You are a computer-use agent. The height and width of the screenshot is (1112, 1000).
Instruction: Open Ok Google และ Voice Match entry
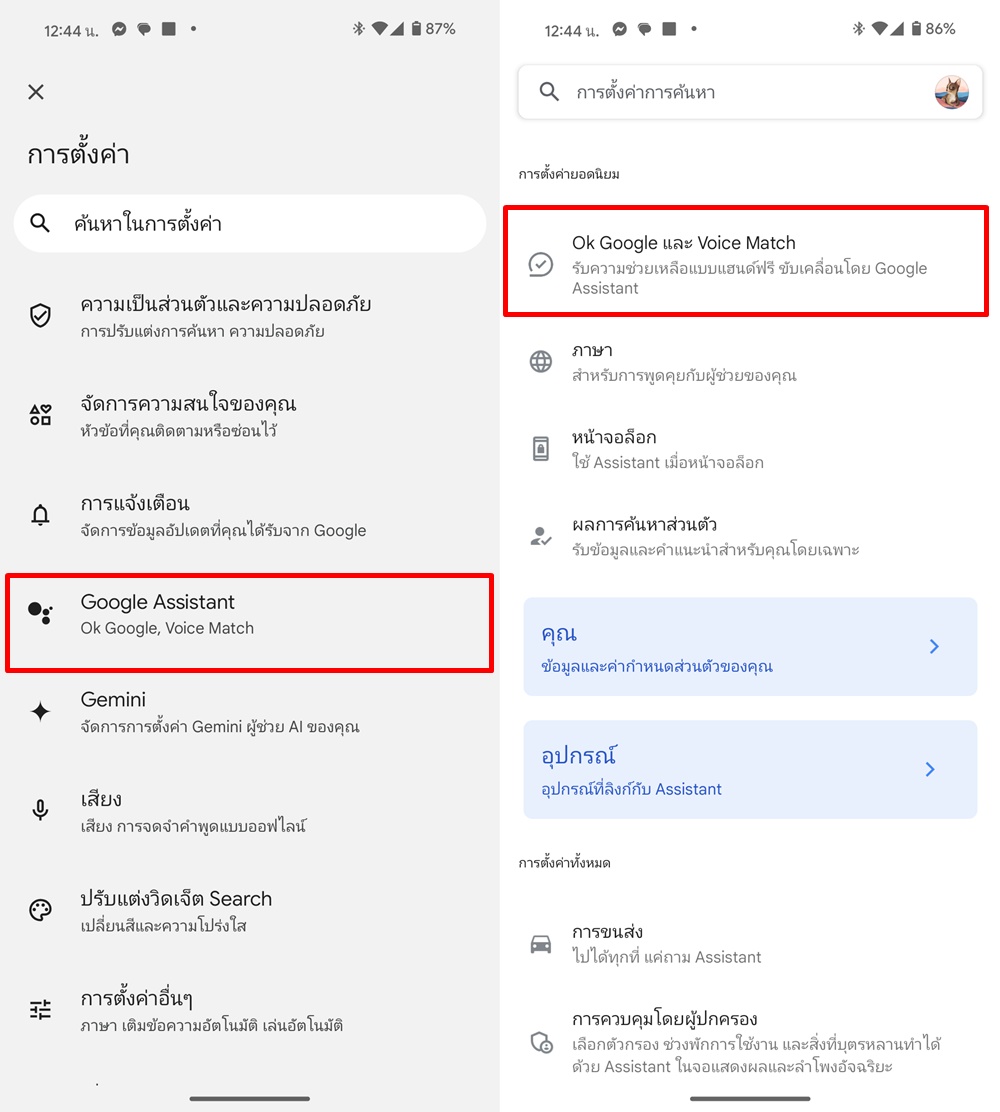745,261
